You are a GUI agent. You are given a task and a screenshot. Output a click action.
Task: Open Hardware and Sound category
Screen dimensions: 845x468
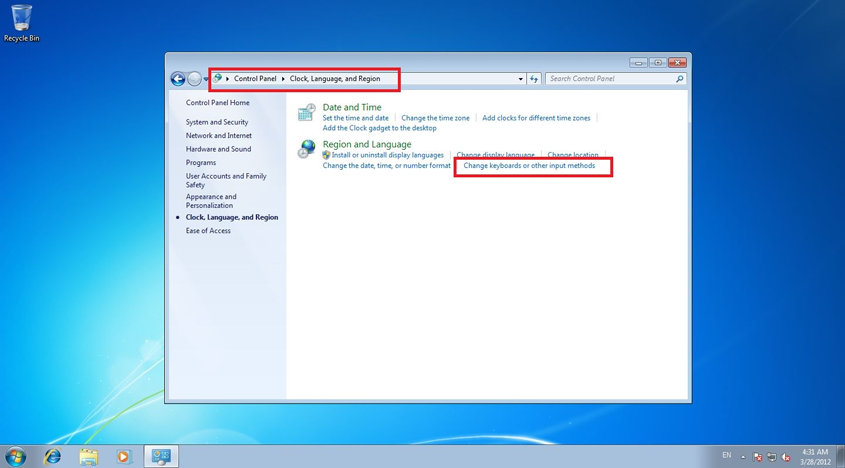tap(218, 149)
